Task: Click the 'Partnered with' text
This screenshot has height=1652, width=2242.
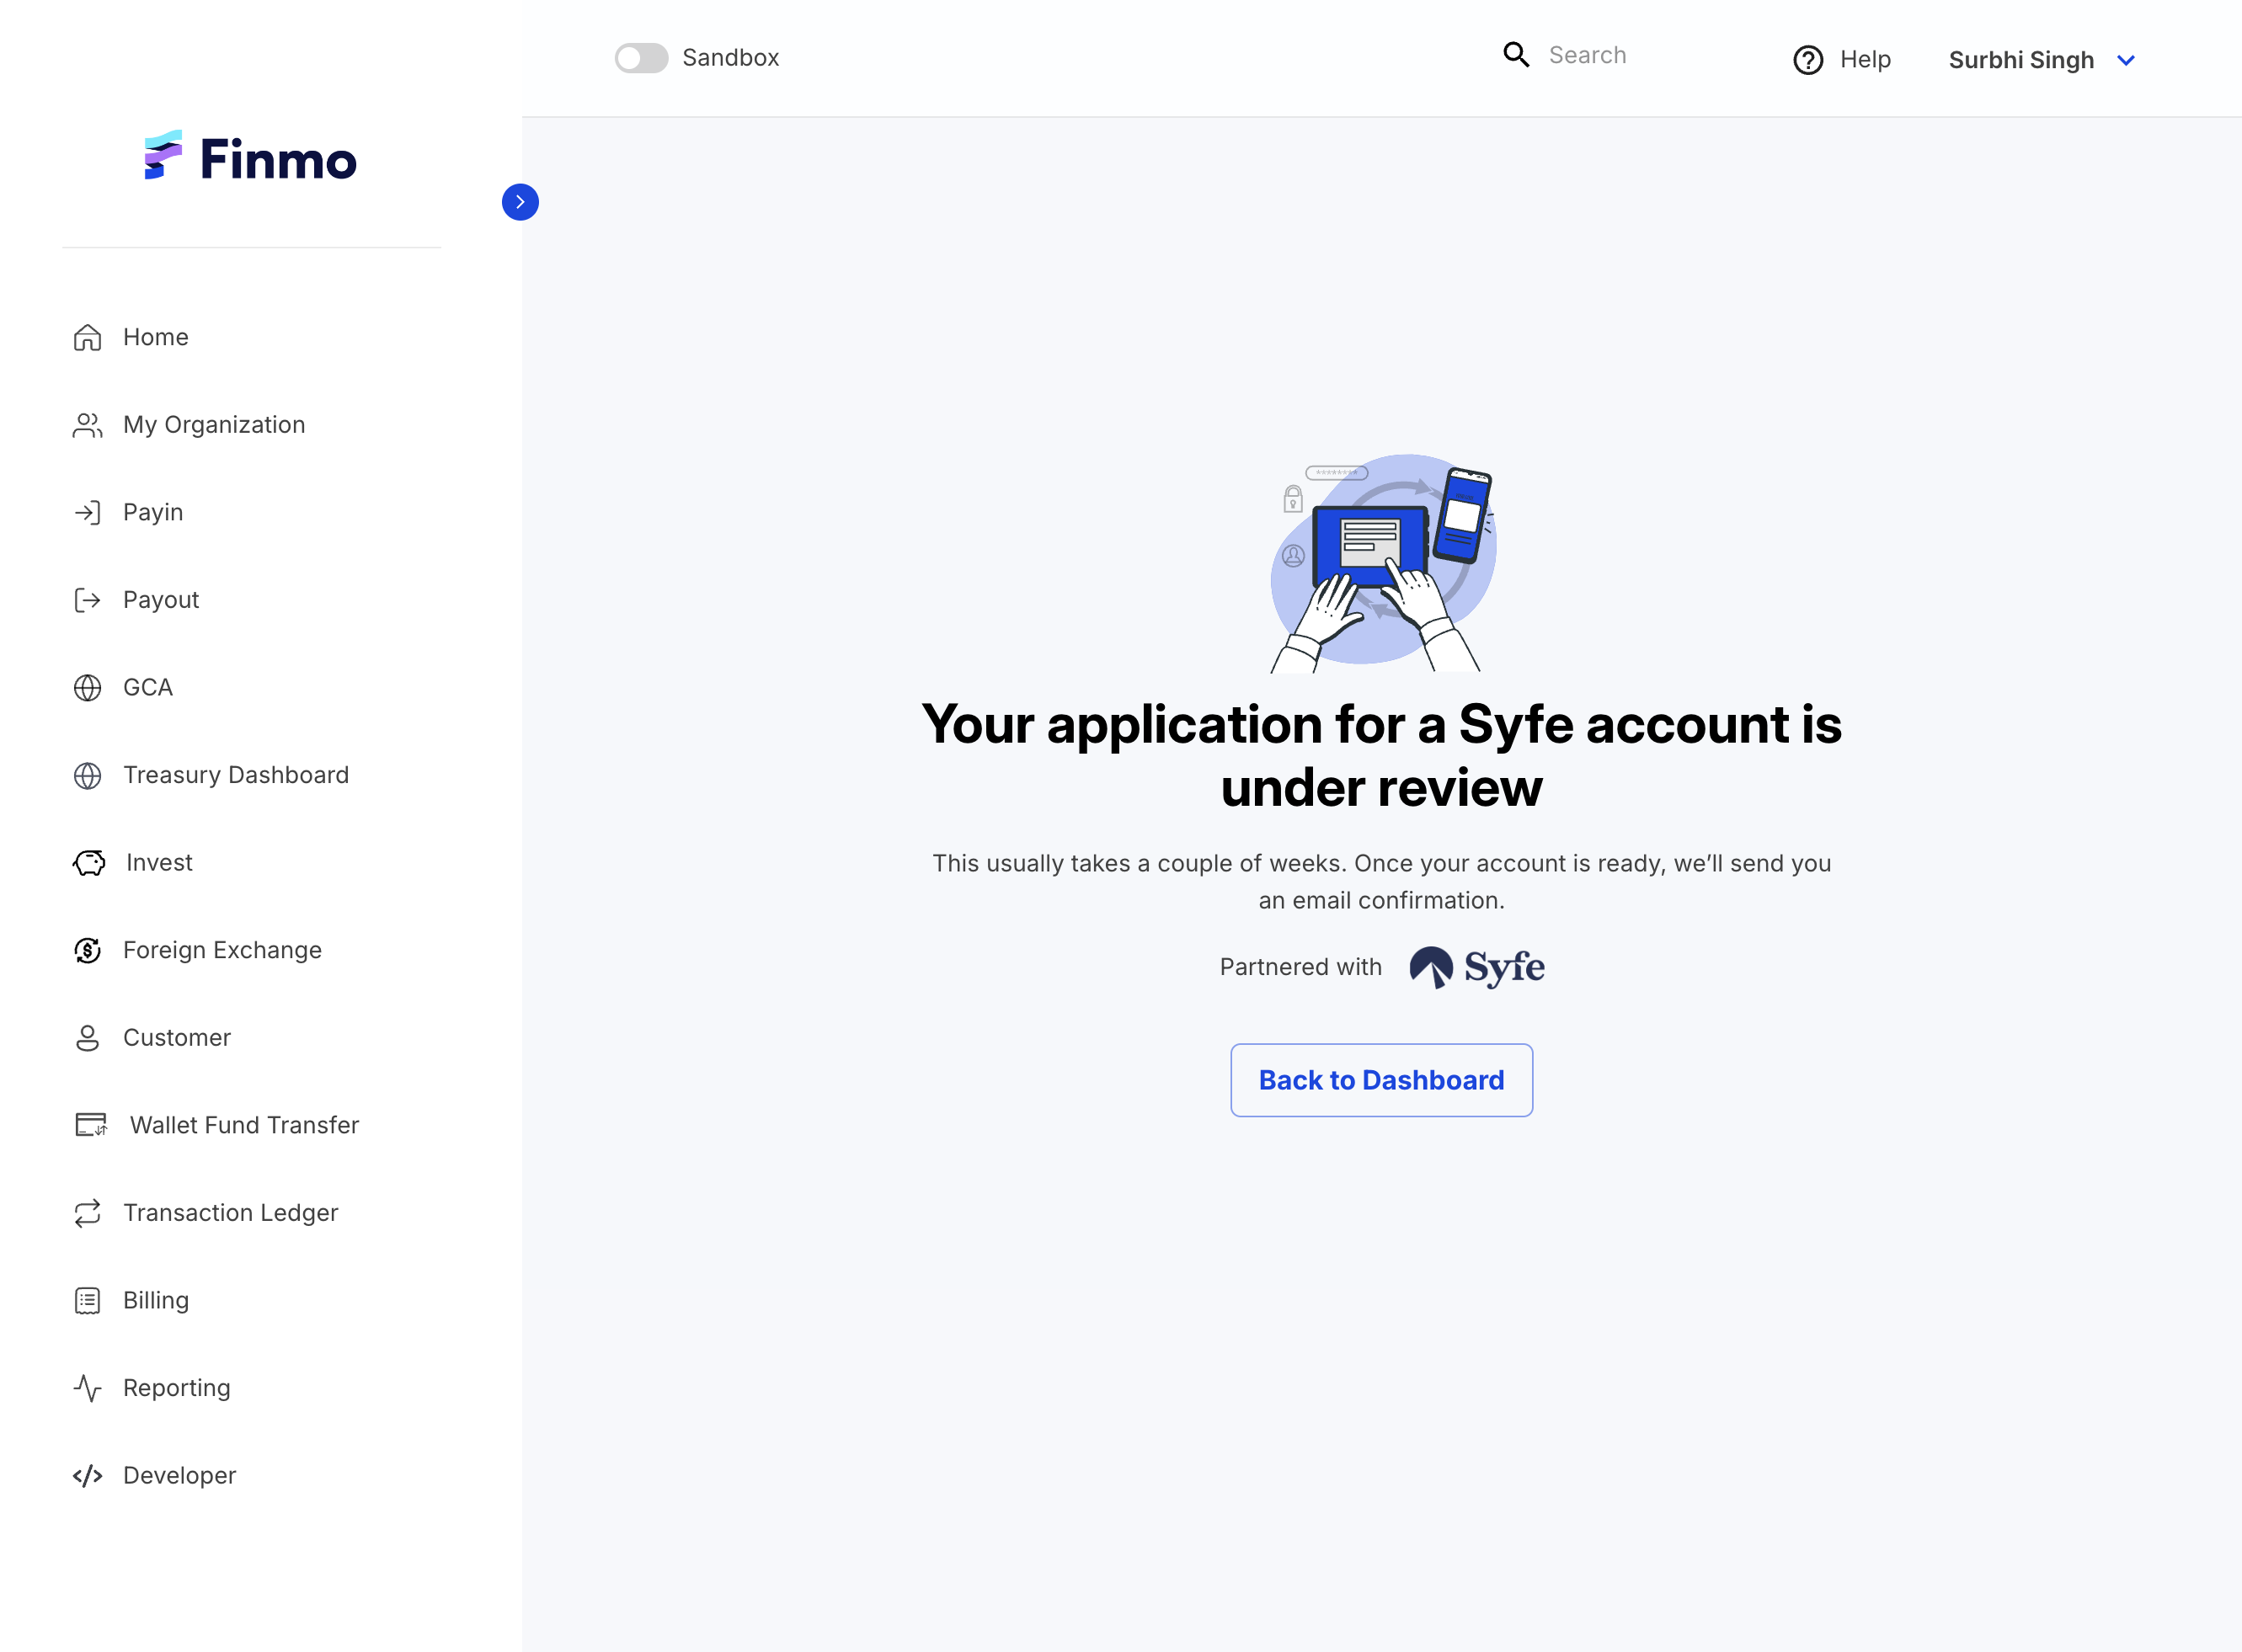Action: point(1300,967)
